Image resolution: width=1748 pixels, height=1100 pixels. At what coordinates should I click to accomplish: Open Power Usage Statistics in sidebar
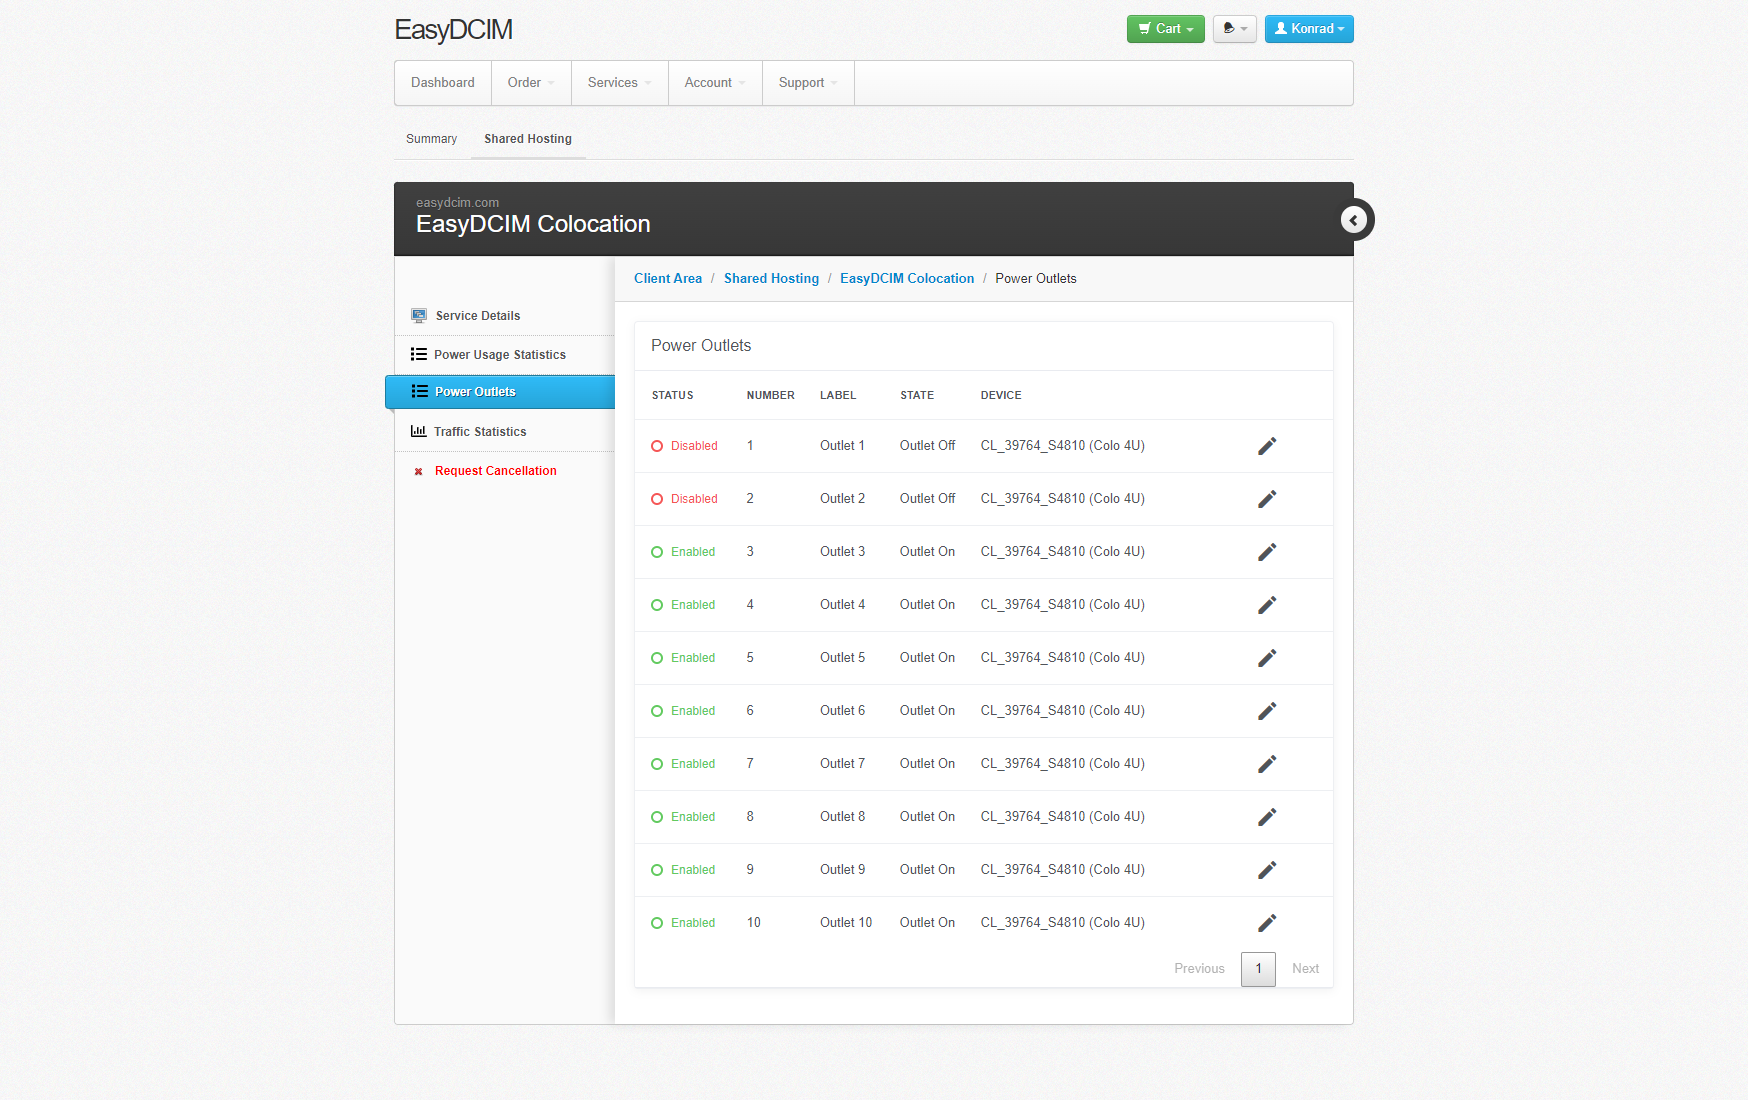499,355
